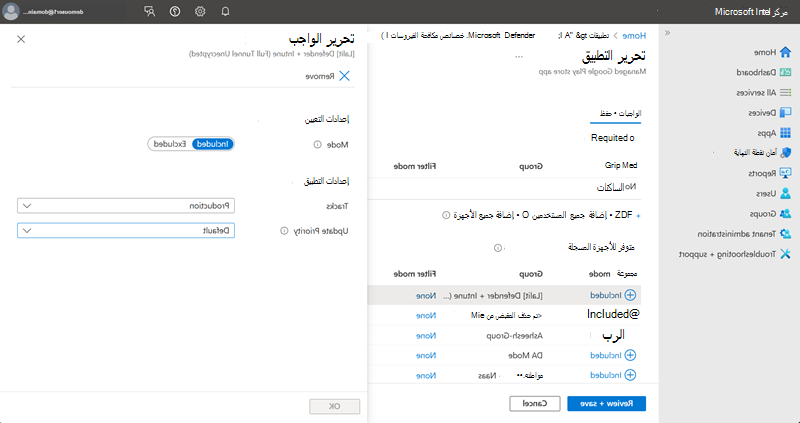Open the account avatar menu

(11, 11)
